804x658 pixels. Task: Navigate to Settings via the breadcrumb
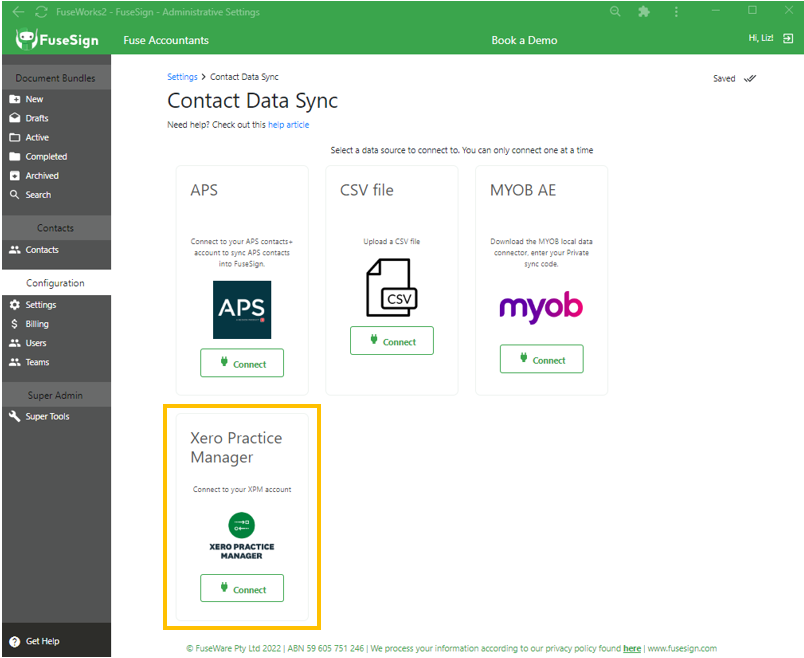coord(182,76)
